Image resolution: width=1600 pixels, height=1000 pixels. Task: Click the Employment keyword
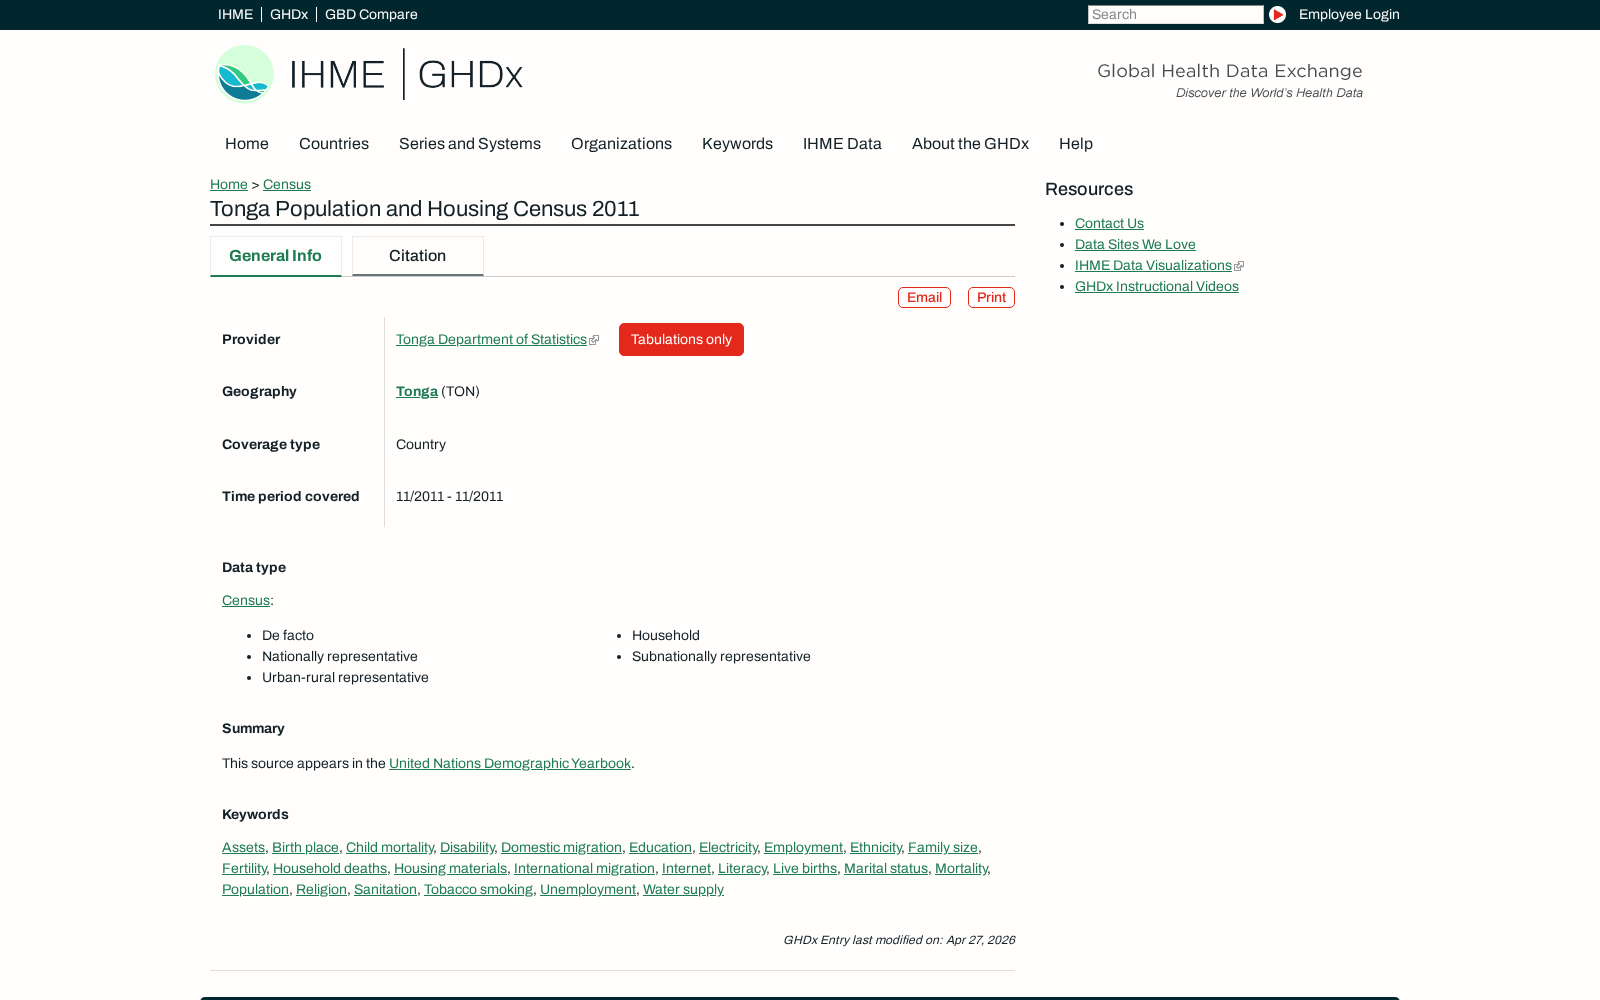point(803,847)
